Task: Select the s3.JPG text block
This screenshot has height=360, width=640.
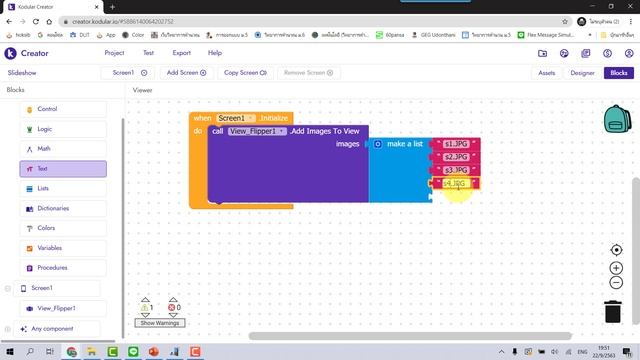Action: tap(456, 170)
